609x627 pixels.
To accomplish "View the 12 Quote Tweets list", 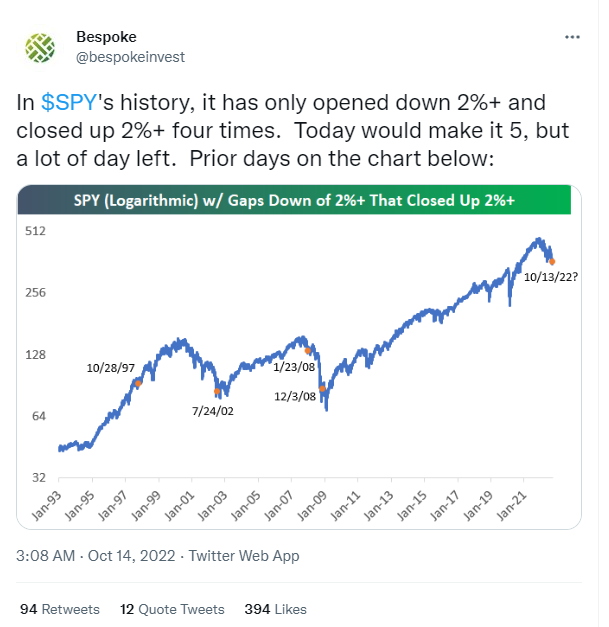I will coord(172,609).
